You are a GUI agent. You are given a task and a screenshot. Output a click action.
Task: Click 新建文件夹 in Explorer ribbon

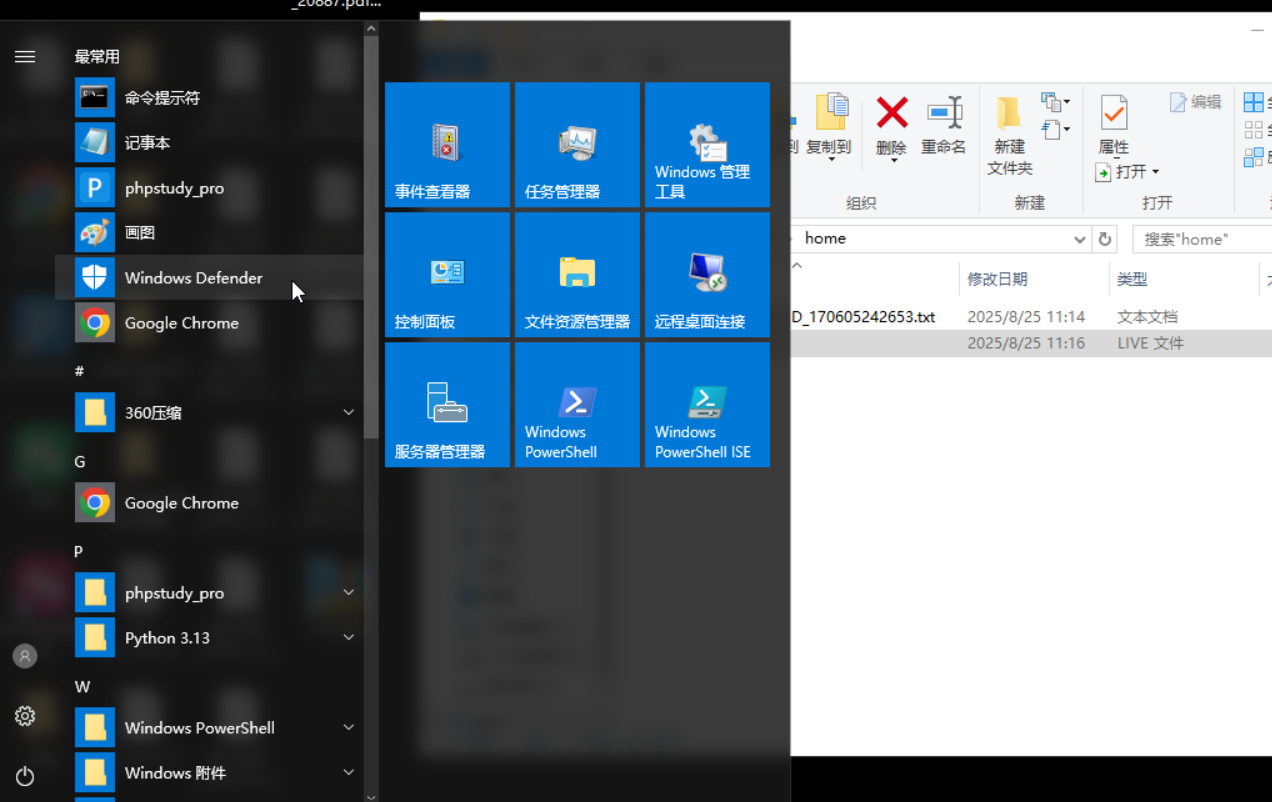click(1010, 136)
